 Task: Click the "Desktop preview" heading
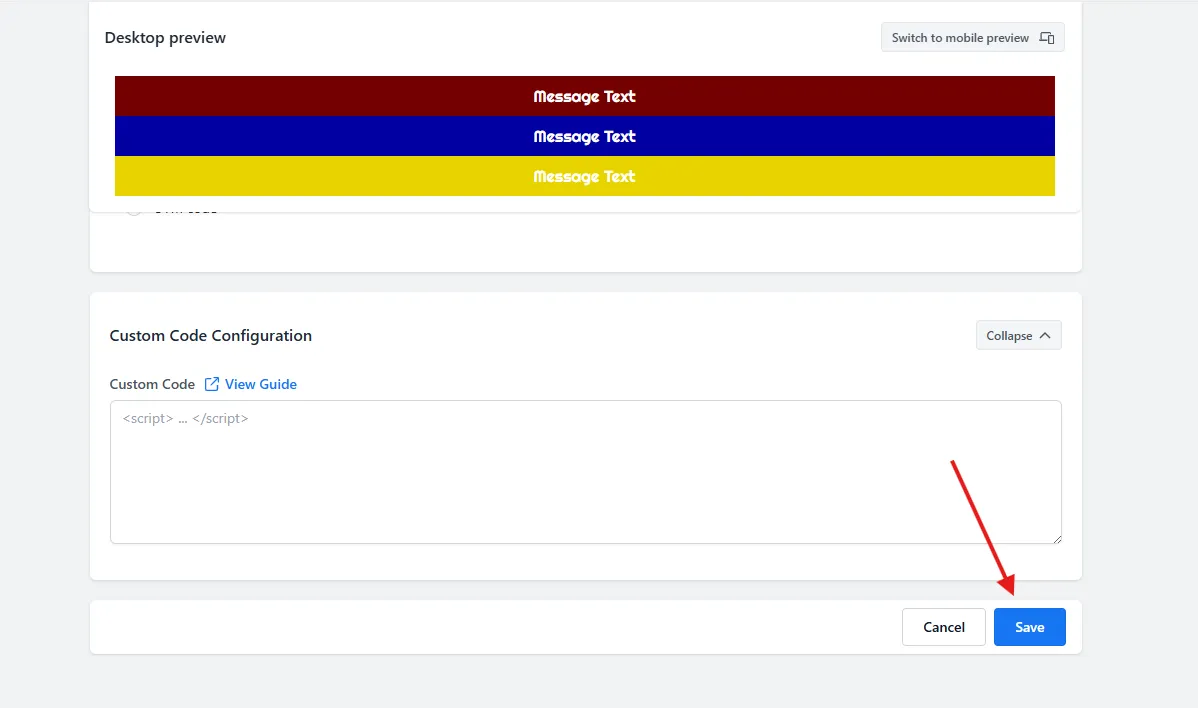click(x=165, y=37)
